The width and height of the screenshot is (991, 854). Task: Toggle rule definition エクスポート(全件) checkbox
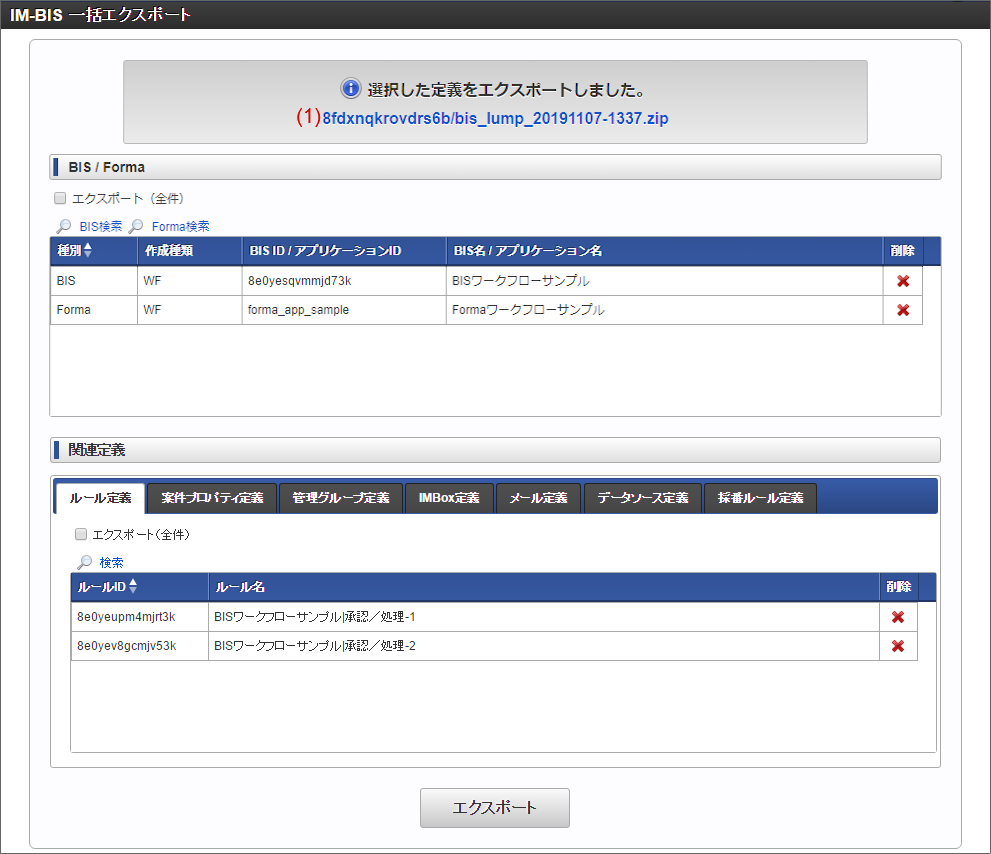(80, 535)
